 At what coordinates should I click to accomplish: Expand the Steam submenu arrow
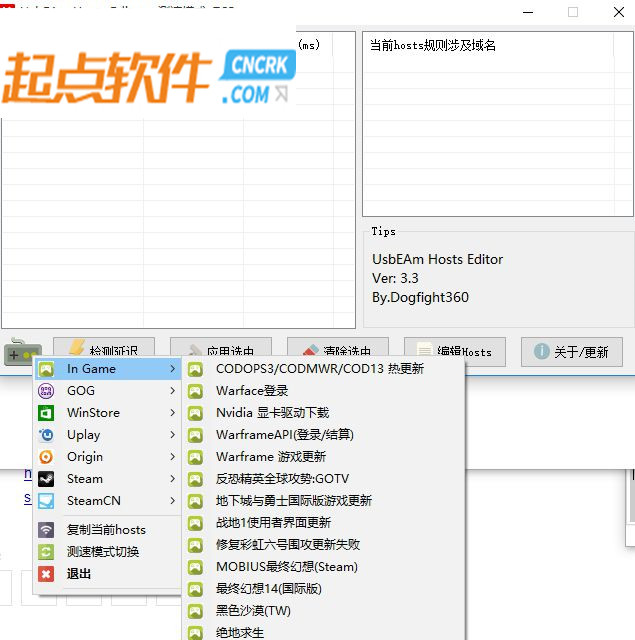point(173,479)
